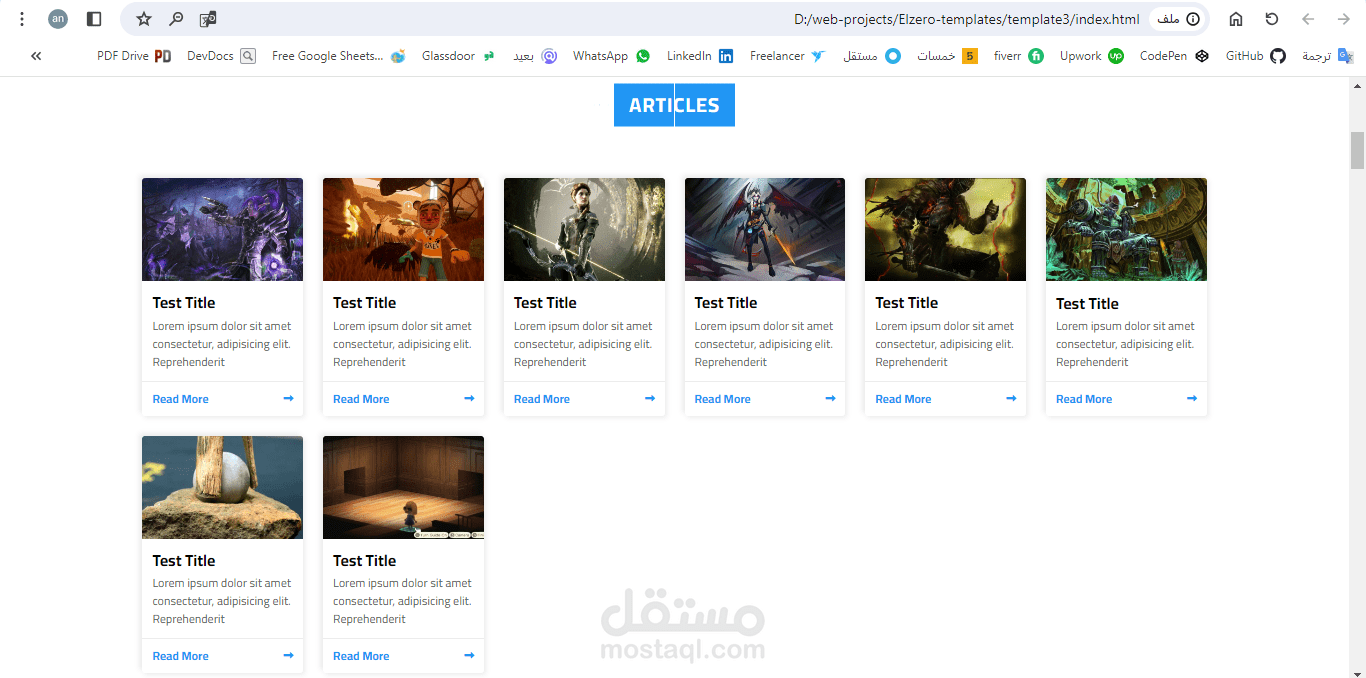Reload the current page
Image resolution: width=1366 pixels, height=678 pixels.
point(1272,19)
